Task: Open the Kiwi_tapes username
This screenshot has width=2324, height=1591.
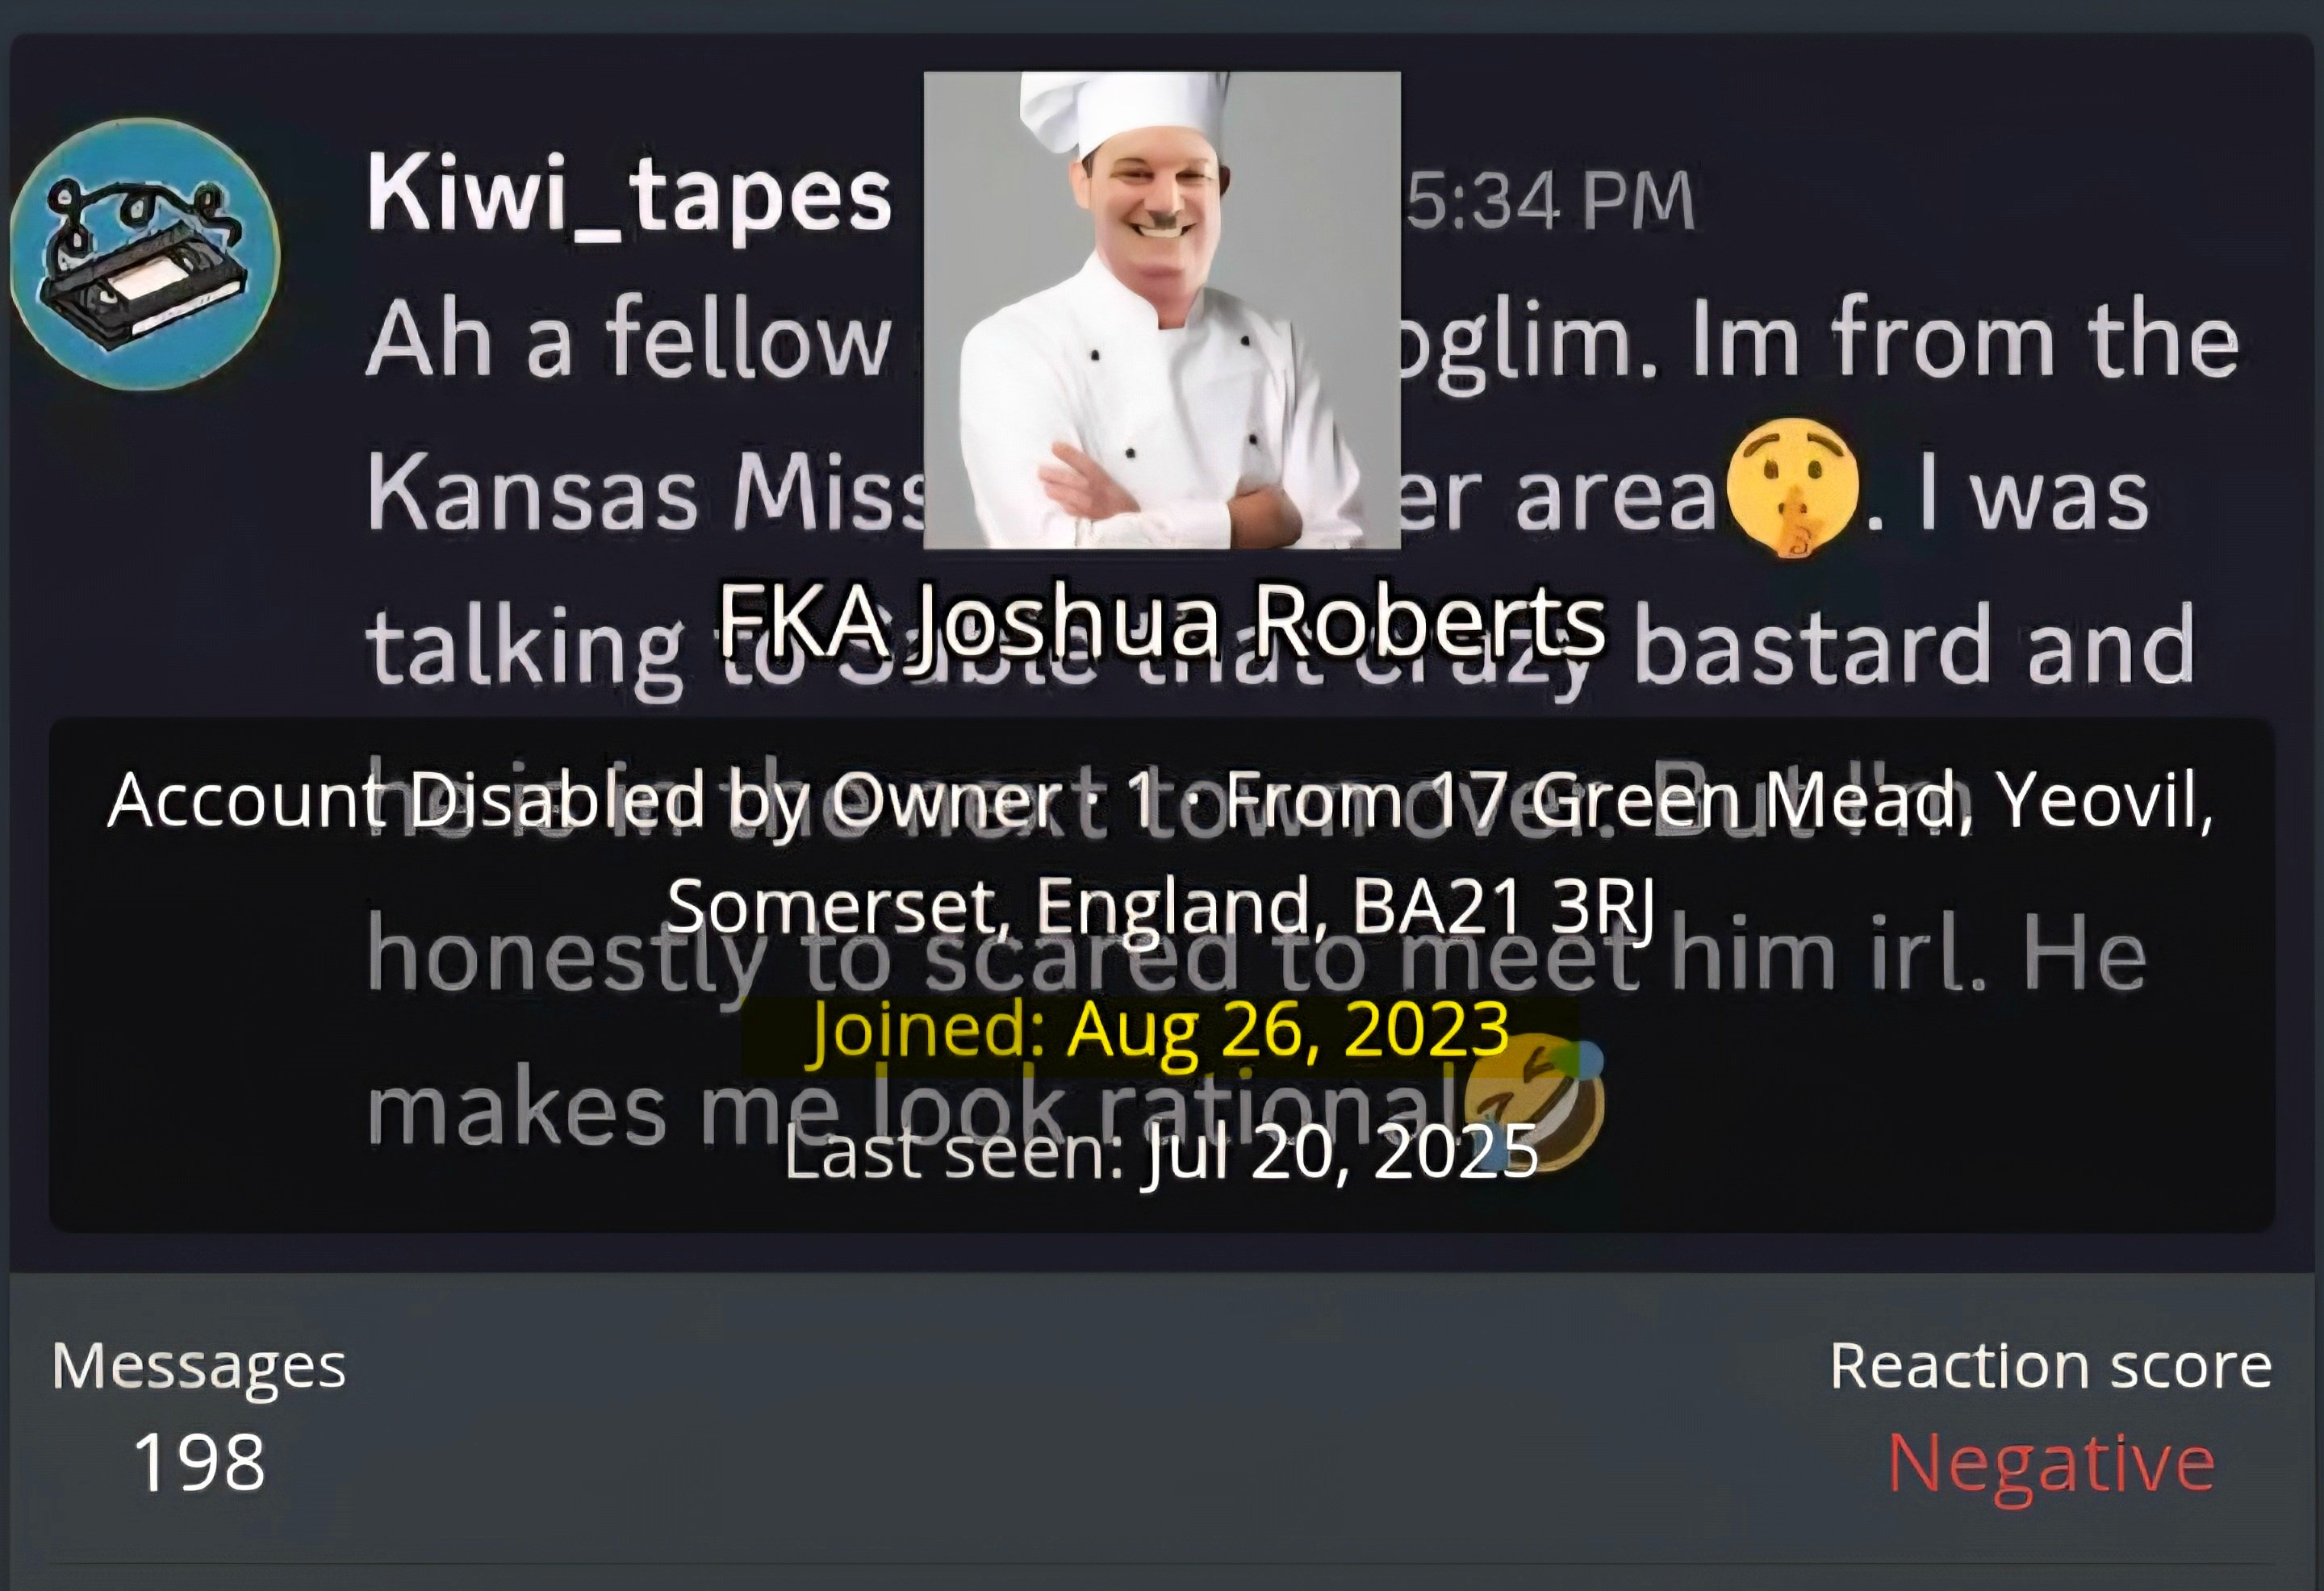Action: click(x=629, y=196)
